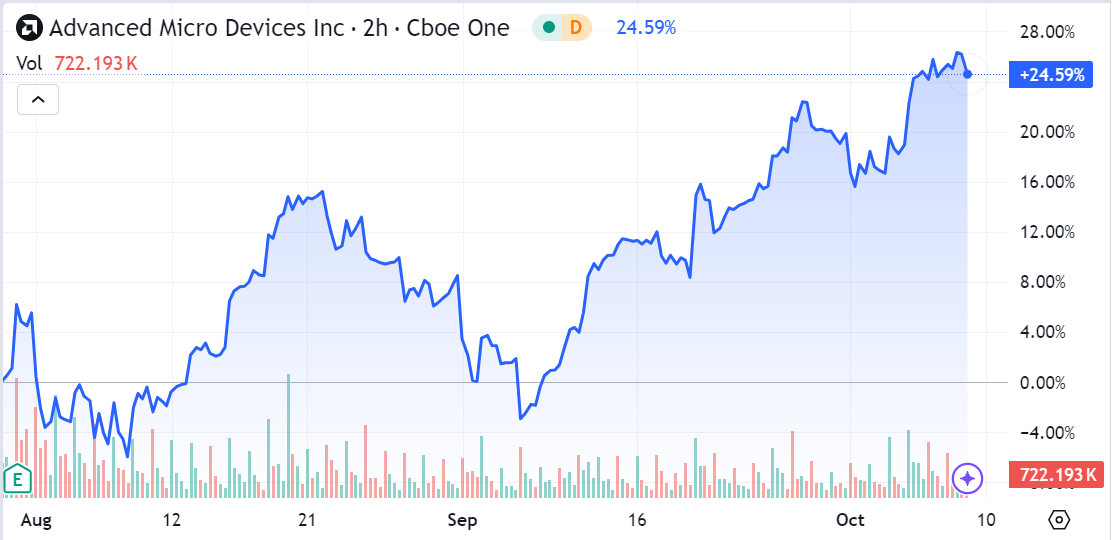1112x540 pixels.
Task: Click the orange D delayed-data badge
Action: pyautogui.click(x=576, y=28)
